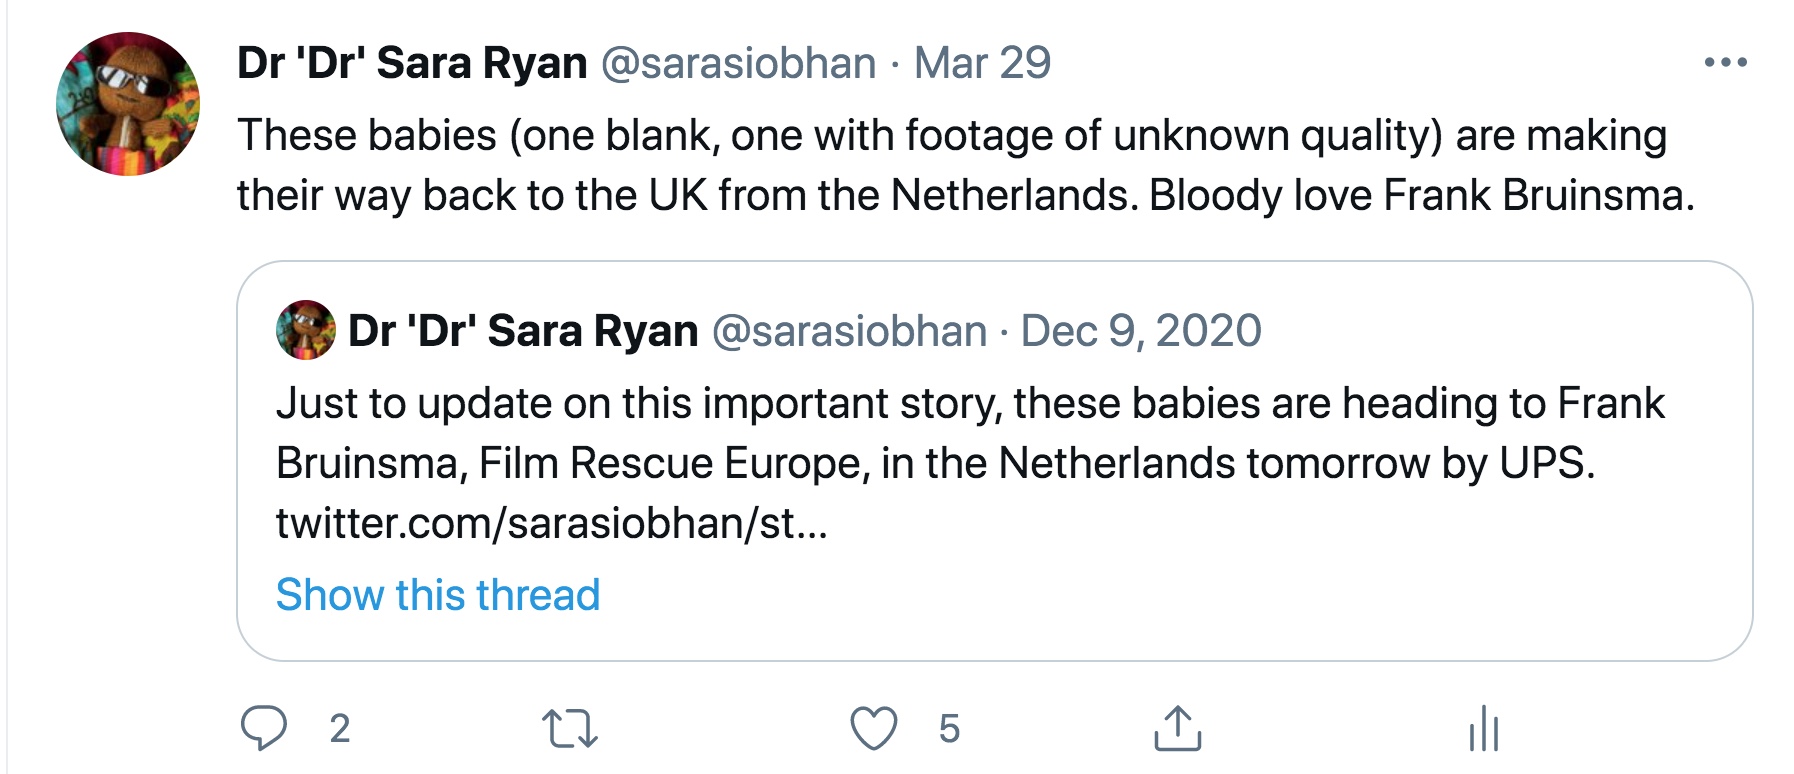The image size is (1794, 774).
Task: Click @sarasiobhan handle in quoted tweet
Action: click(x=849, y=330)
